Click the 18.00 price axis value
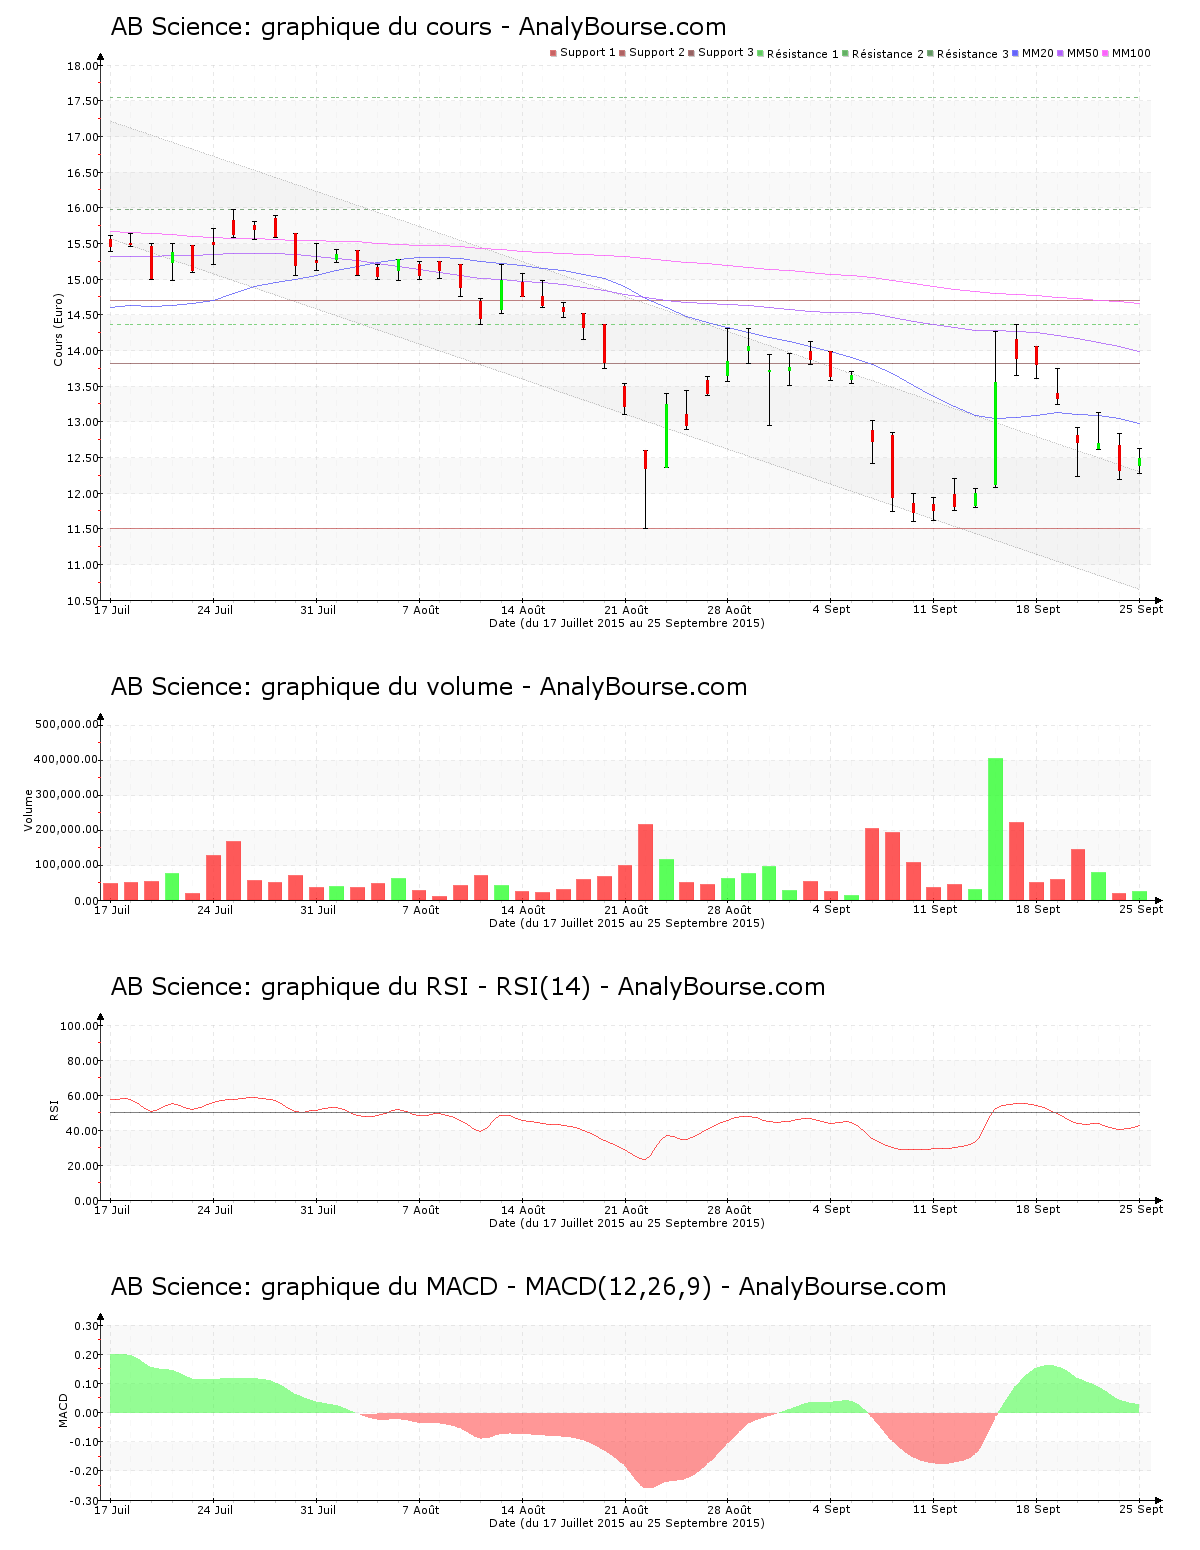The height and width of the screenshot is (1550, 1200). click(x=82, y=66)
